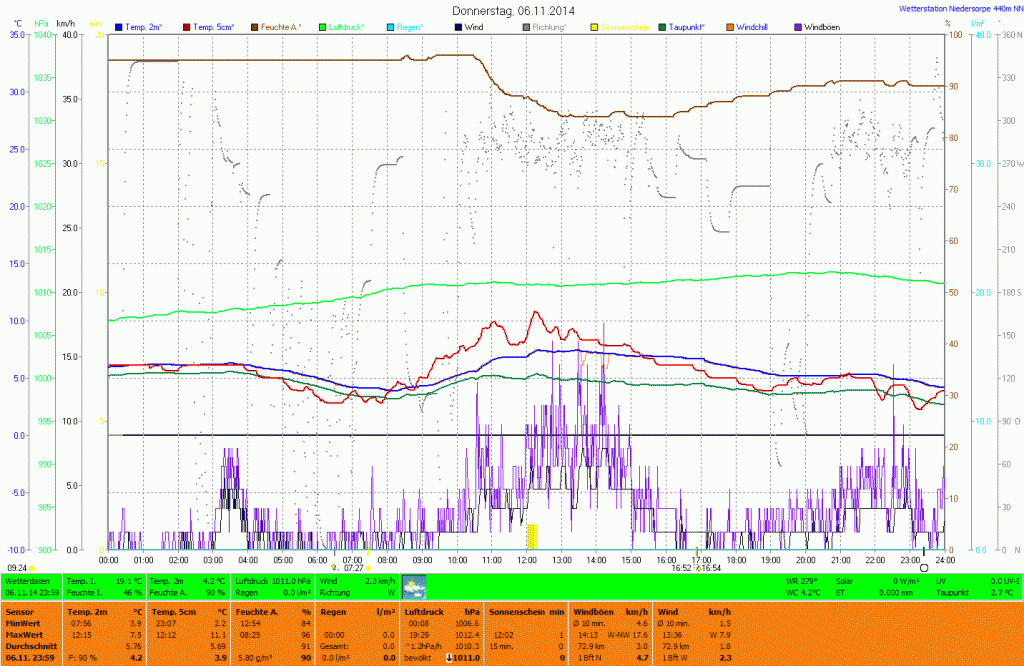1024x666 pixels.
Task: Click the blue Temp. 2m legend swatch
Action: pyautogui.click(x=121, y=26)
